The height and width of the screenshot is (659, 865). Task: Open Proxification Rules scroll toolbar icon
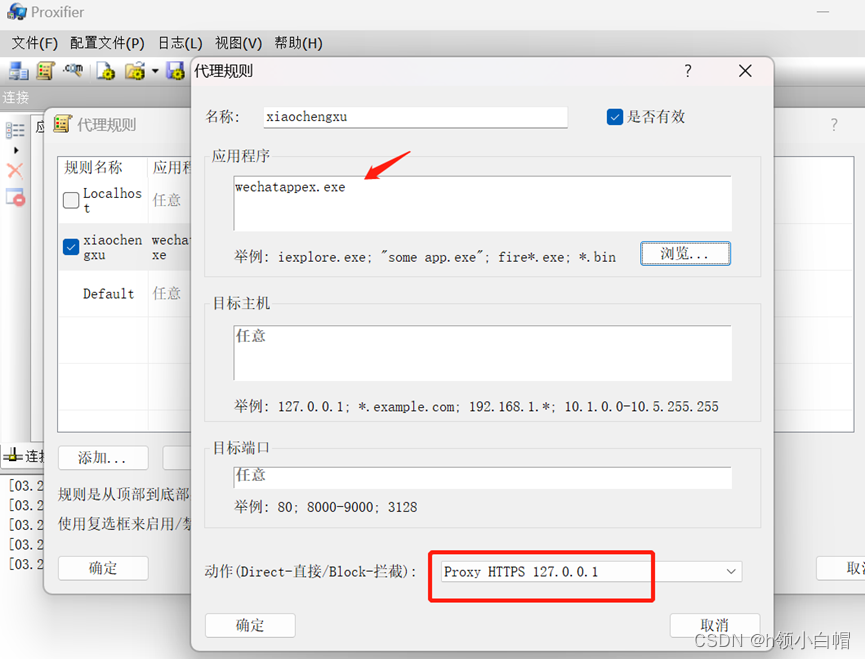pyautogui.click(x=45, y=71)
